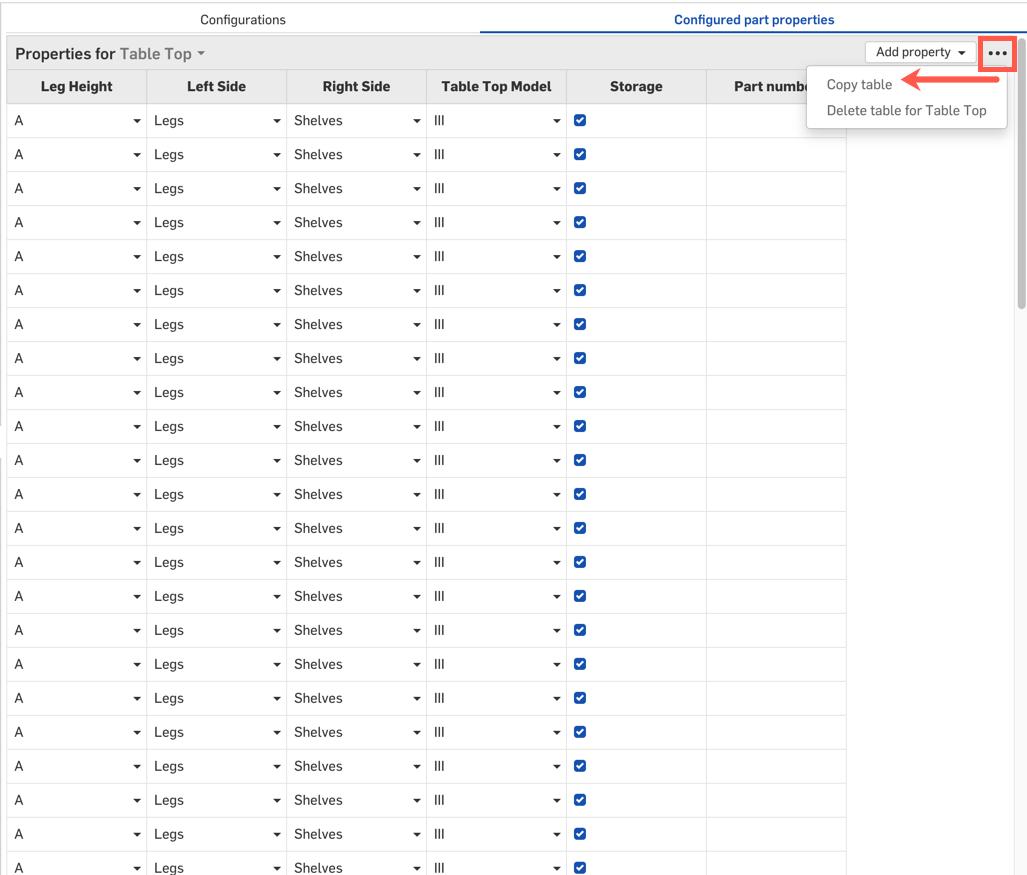Toggle Storage checkbox in the second row
Image resolution: width=1027 pixels, height=875 pixels.
coord(580,155)
